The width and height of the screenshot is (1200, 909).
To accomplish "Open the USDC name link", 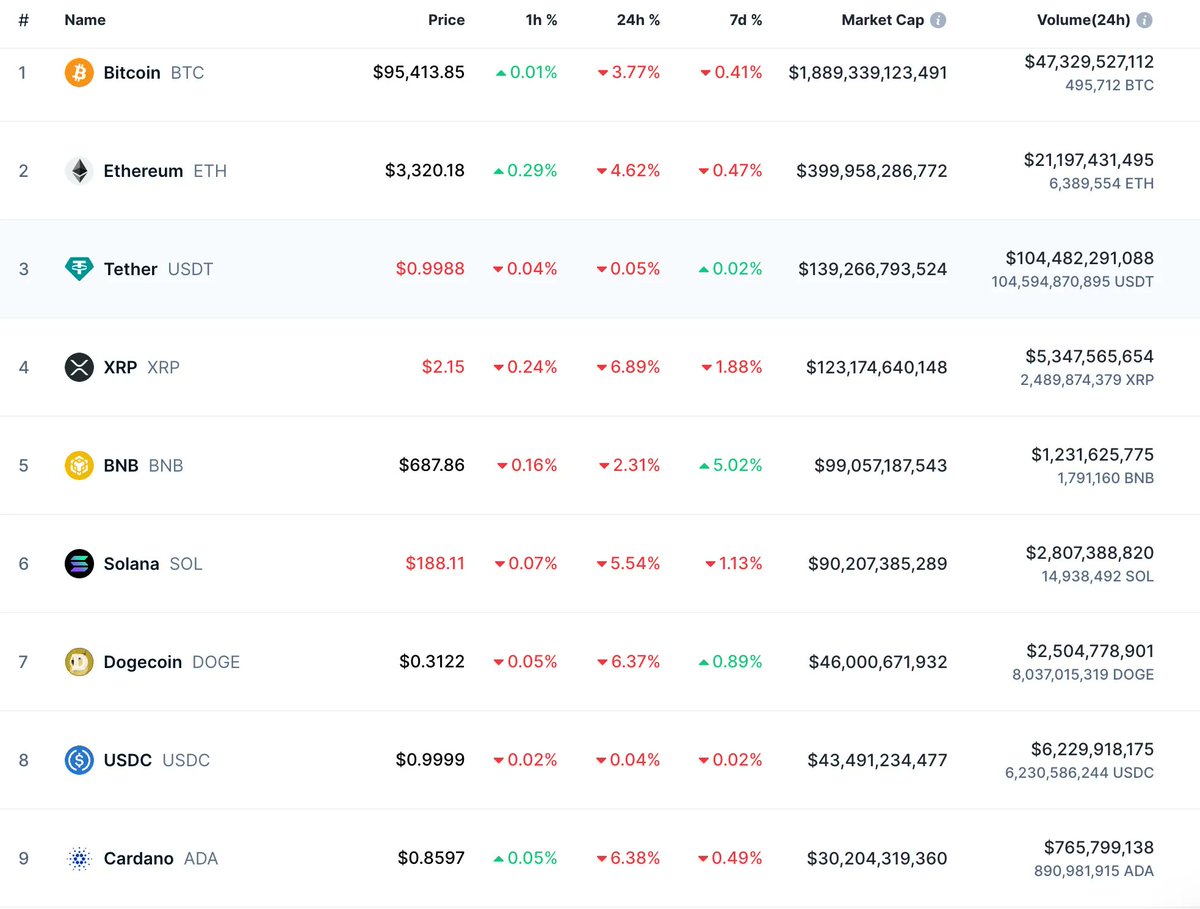I will click(x=128, y=760).
